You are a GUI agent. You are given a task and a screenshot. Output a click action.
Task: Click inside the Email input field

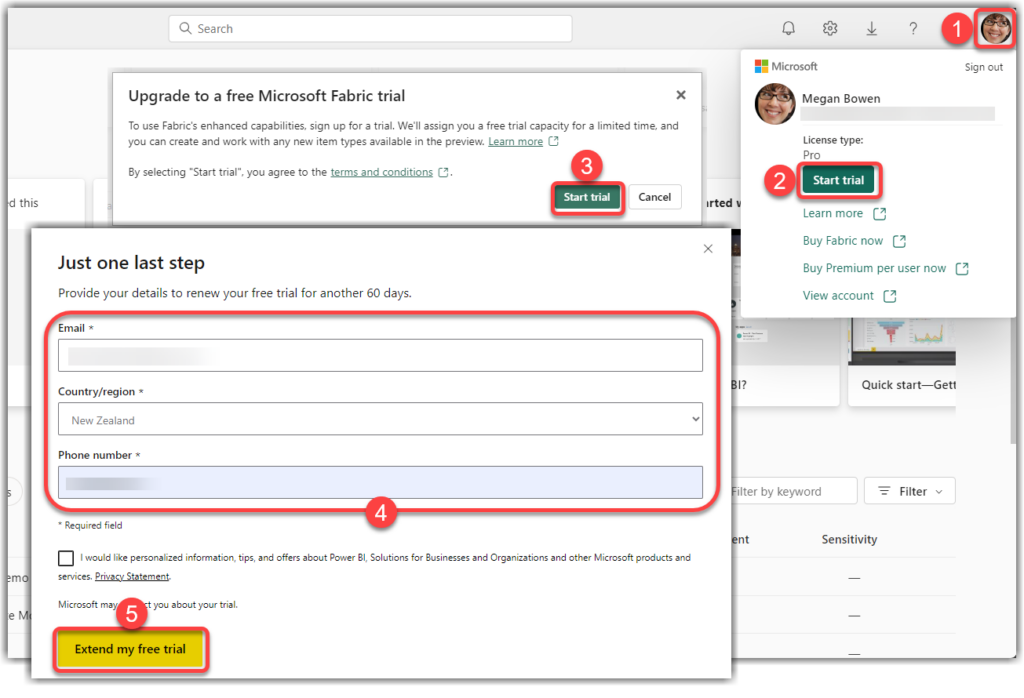[x=380, y=355]
